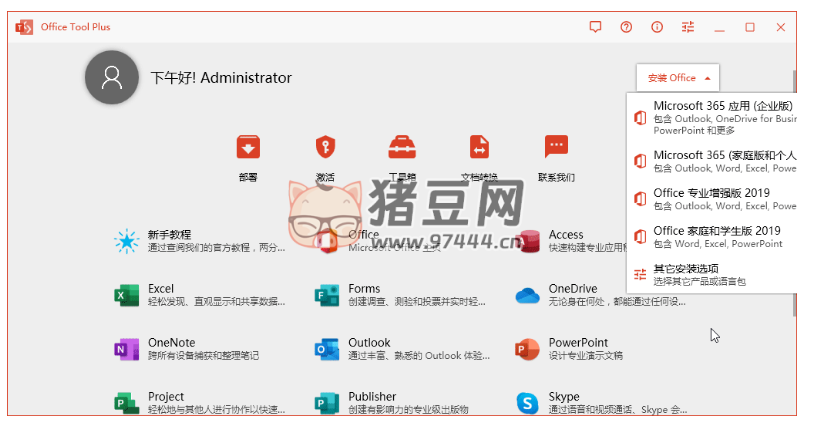The height and width of the screenshot is (426, 814).
Task: Open the feedback message icon in title bar
Action: pyautogui.click(x=595, y=27)
